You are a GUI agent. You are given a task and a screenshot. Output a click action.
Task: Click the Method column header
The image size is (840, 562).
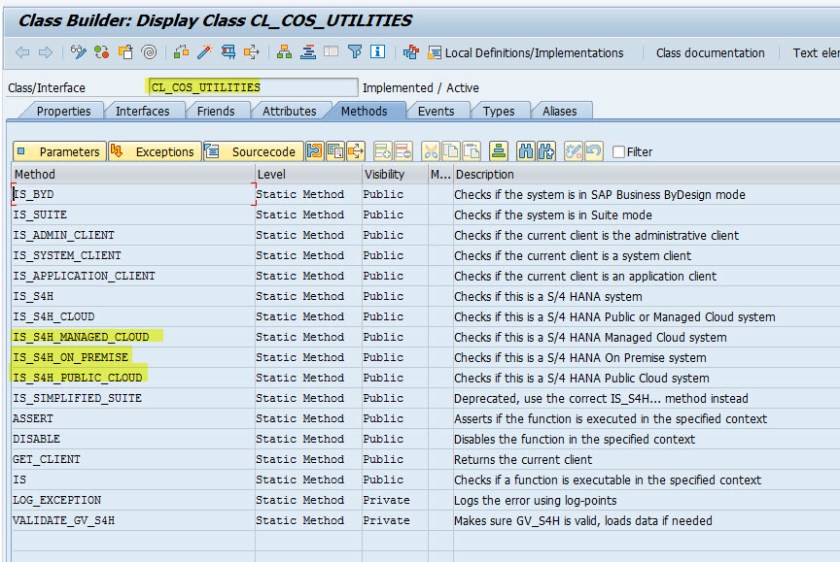(133, 174)
